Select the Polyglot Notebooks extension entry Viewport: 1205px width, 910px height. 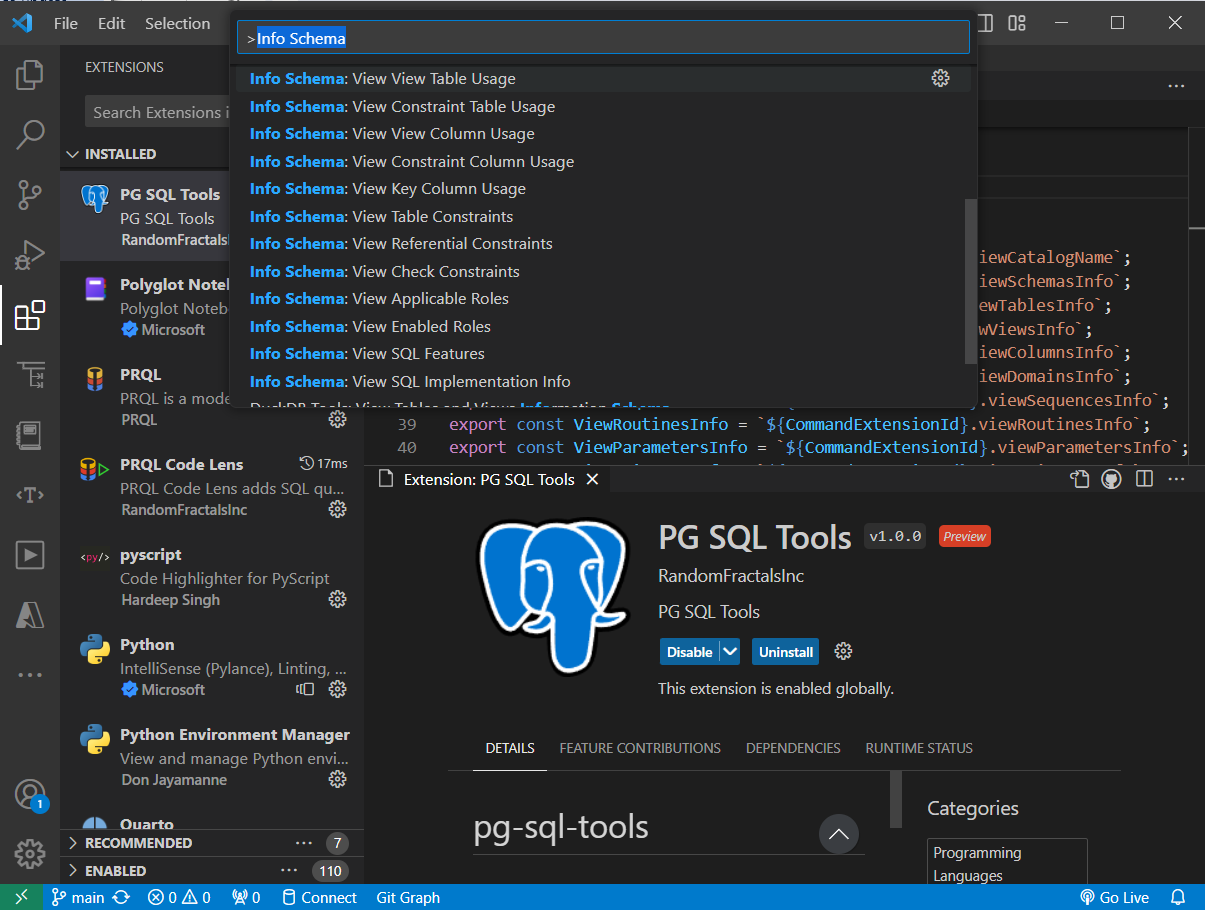(212, 306)
